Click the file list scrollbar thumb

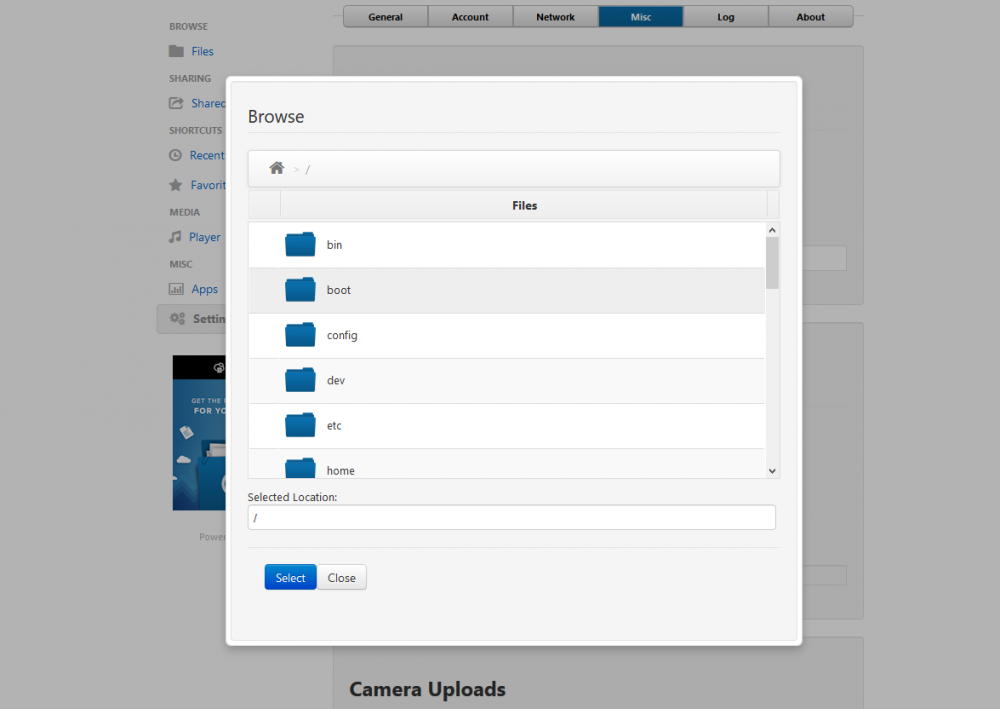772,263
